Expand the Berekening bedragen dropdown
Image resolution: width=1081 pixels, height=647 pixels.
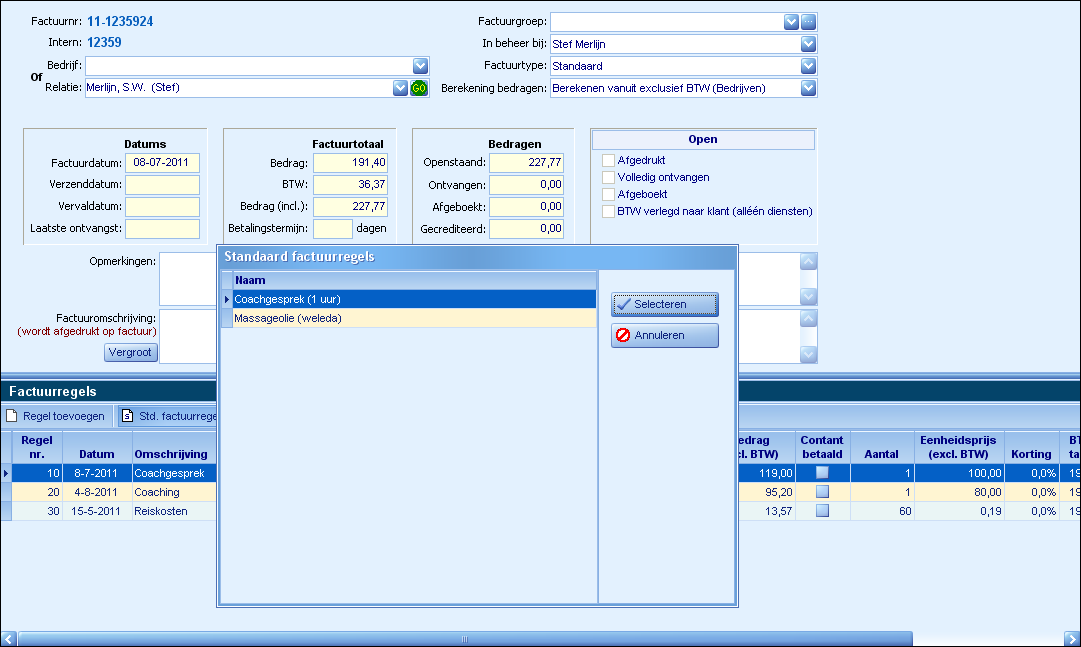(808, 88)
